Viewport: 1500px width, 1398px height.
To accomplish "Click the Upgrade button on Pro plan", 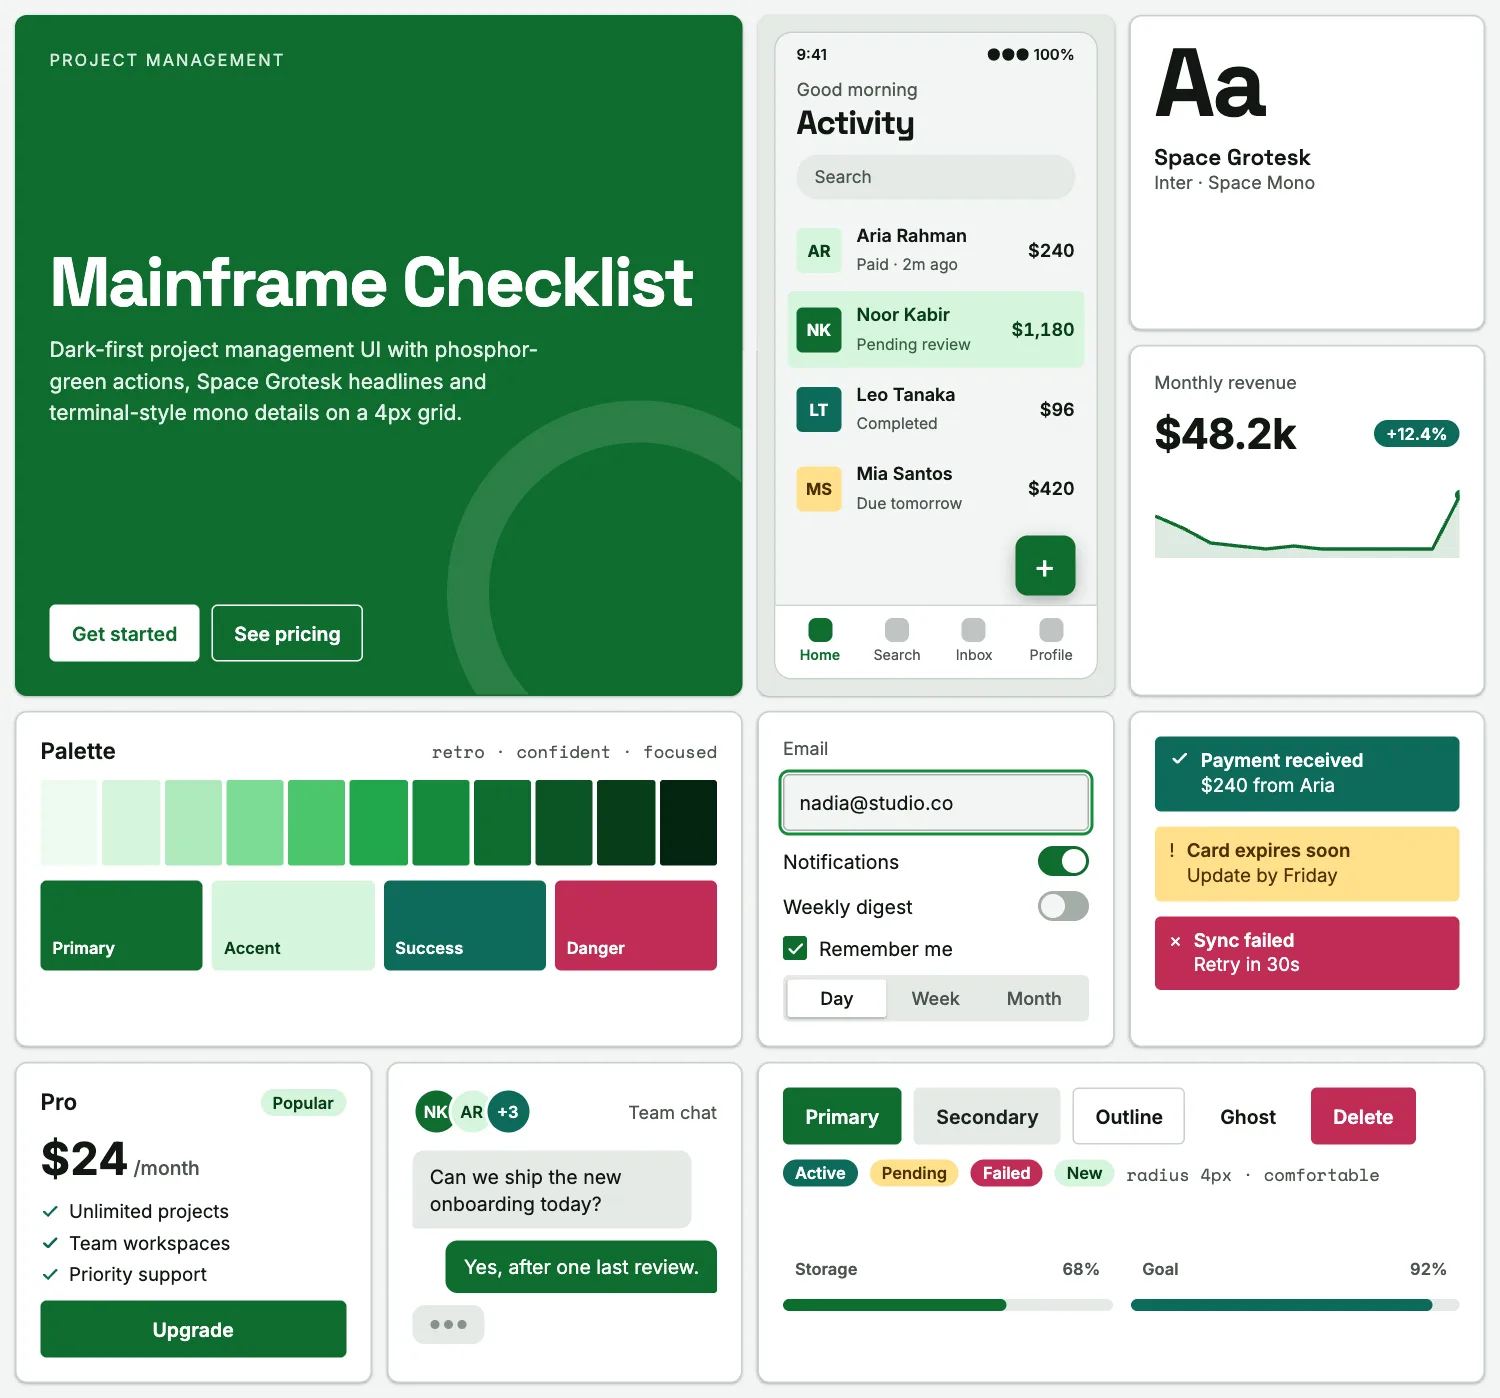I will point(193,1329).
